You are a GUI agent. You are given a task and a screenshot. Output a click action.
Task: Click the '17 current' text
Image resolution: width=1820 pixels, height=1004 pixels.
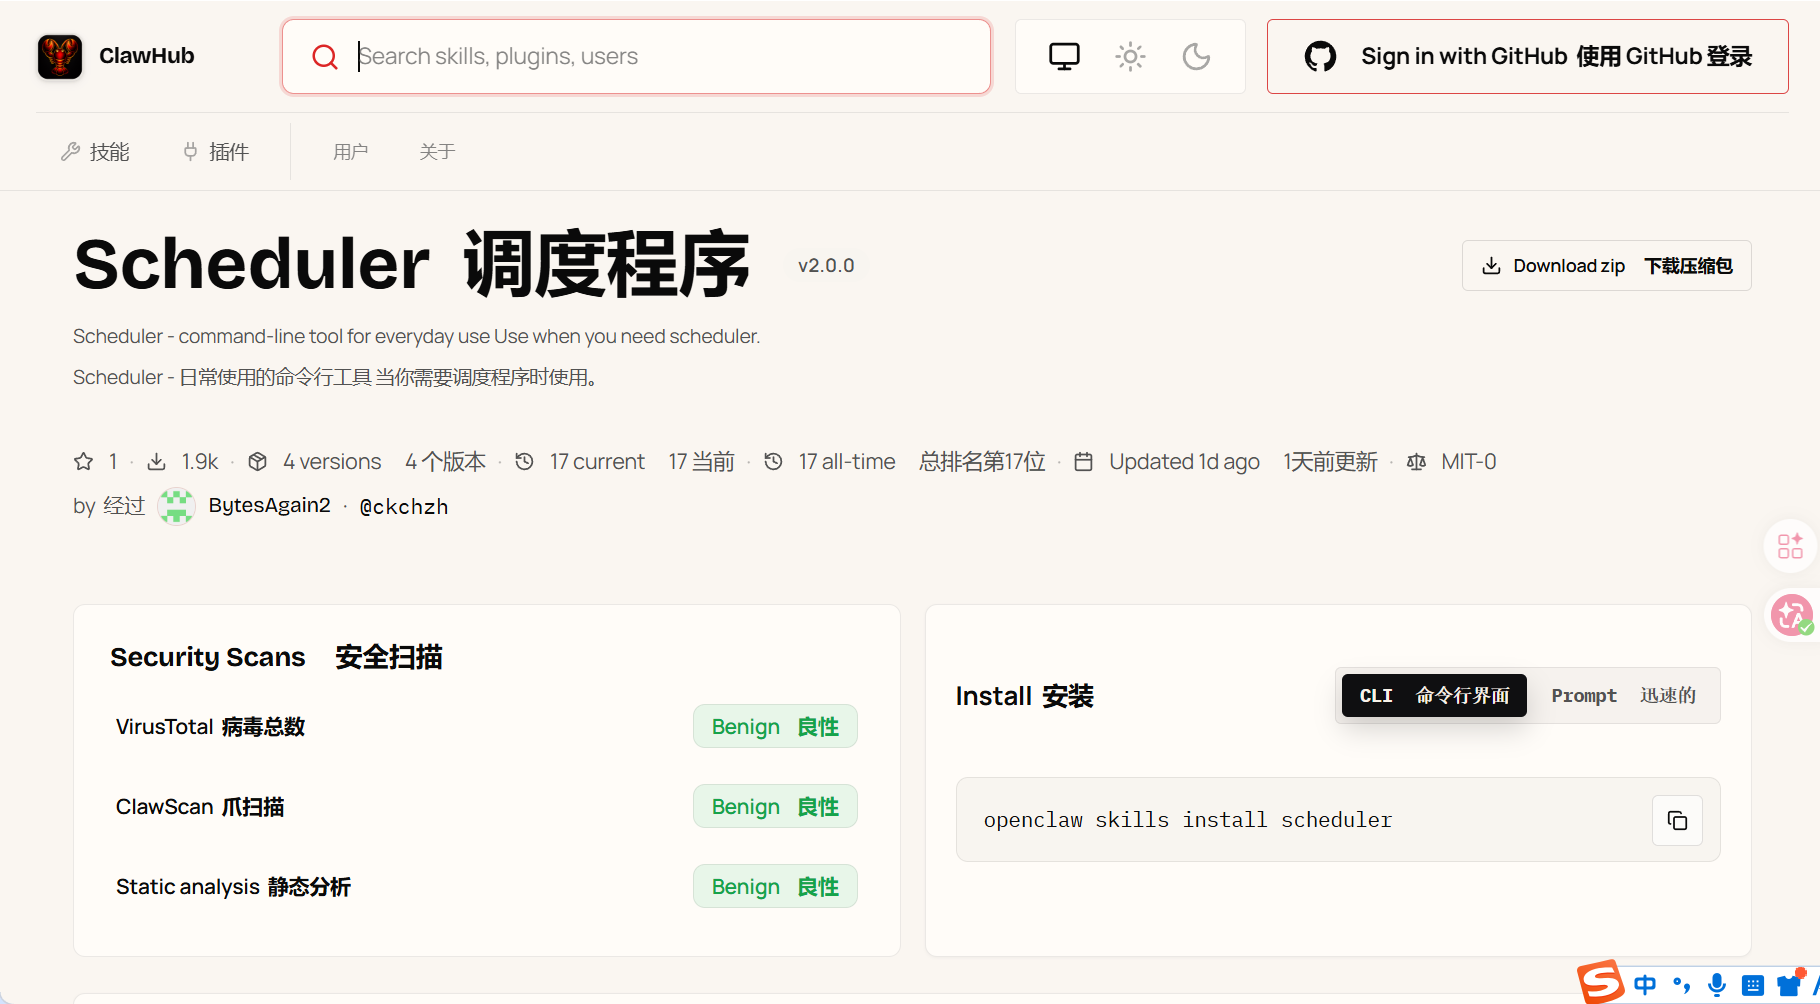pos(597,462)
